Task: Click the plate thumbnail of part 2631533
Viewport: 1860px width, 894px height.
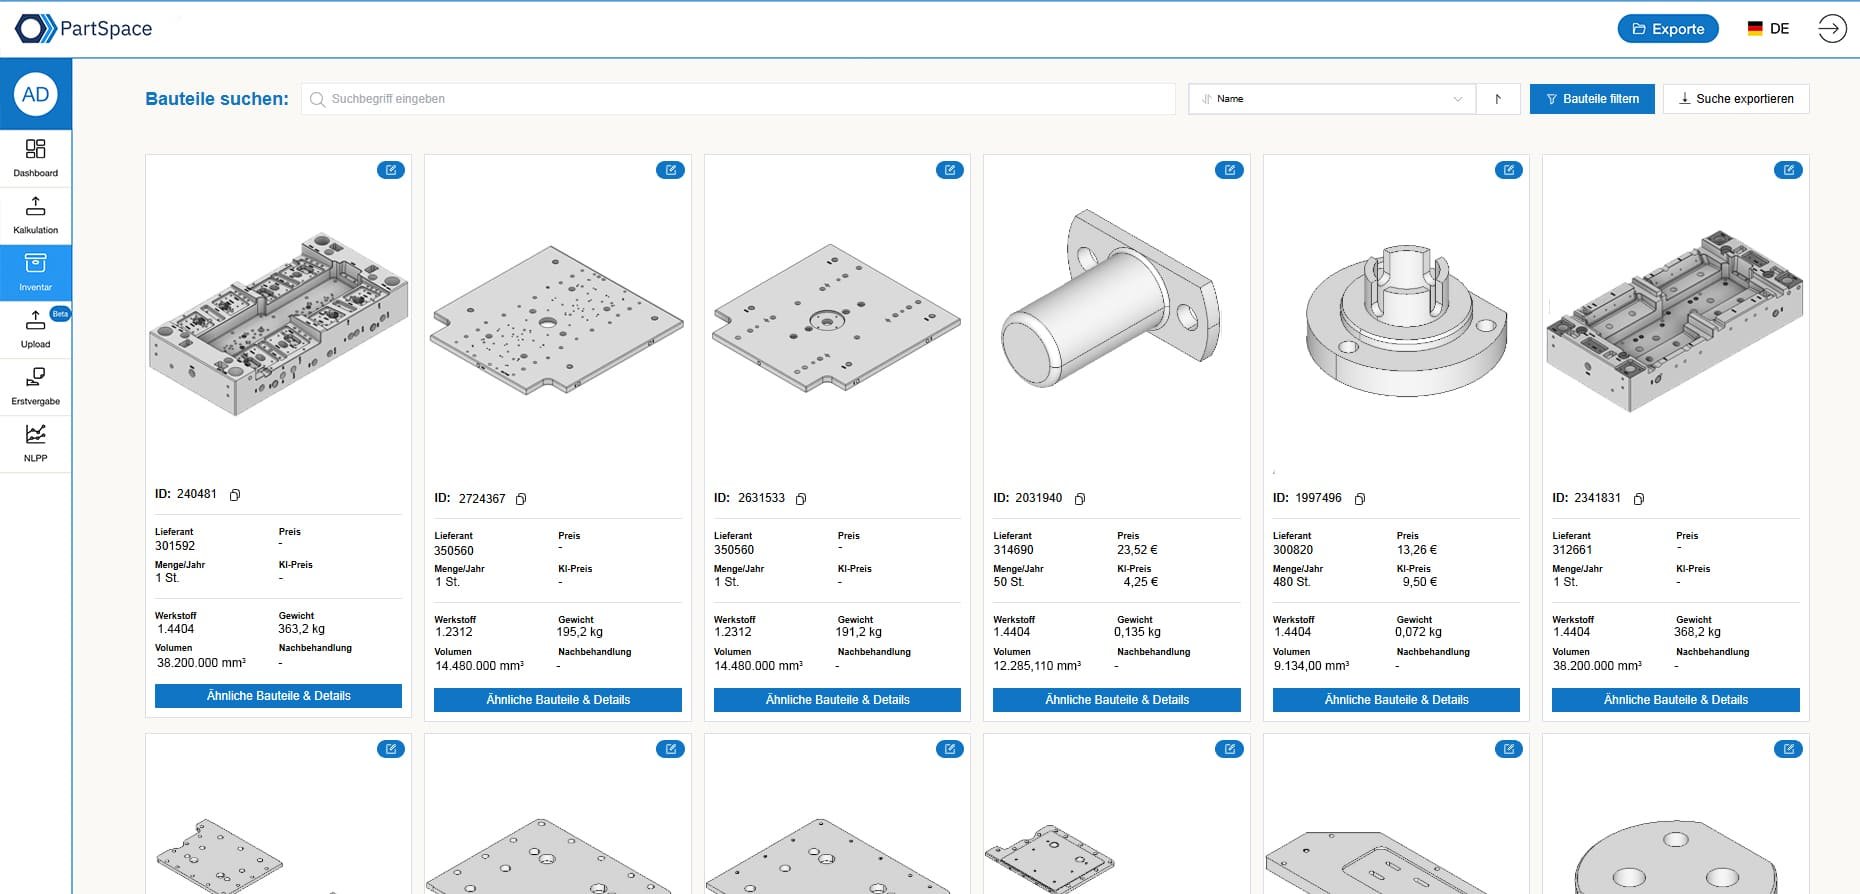Action: (837, 320)
